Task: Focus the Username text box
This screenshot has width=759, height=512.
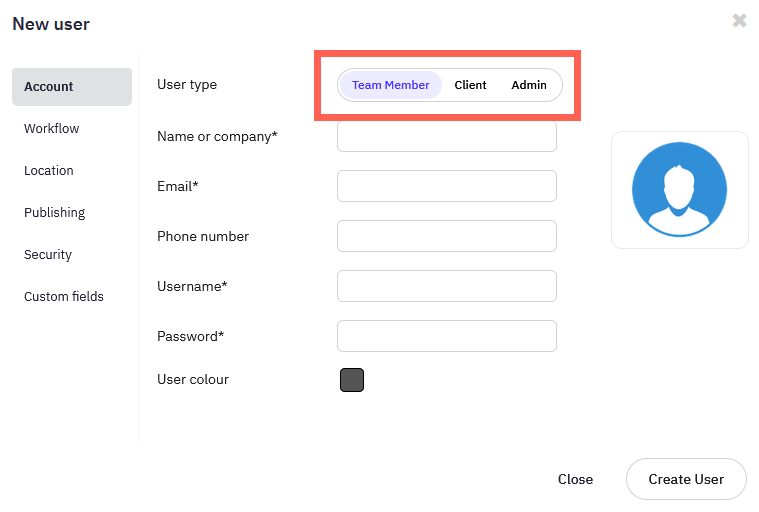Action: 447,286
